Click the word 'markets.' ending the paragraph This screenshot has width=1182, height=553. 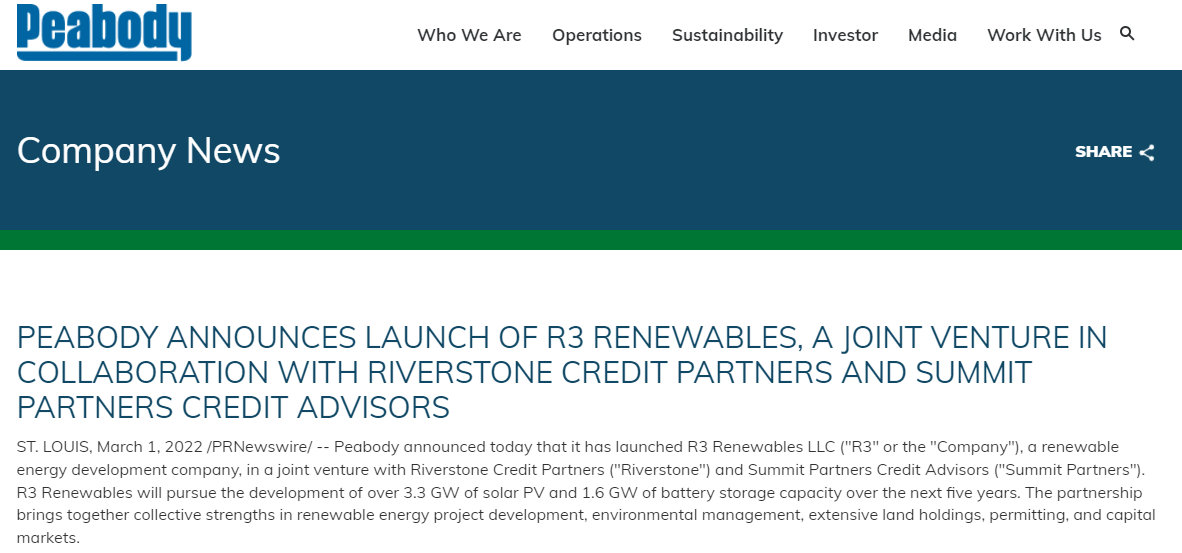click(x=47, y=539)
